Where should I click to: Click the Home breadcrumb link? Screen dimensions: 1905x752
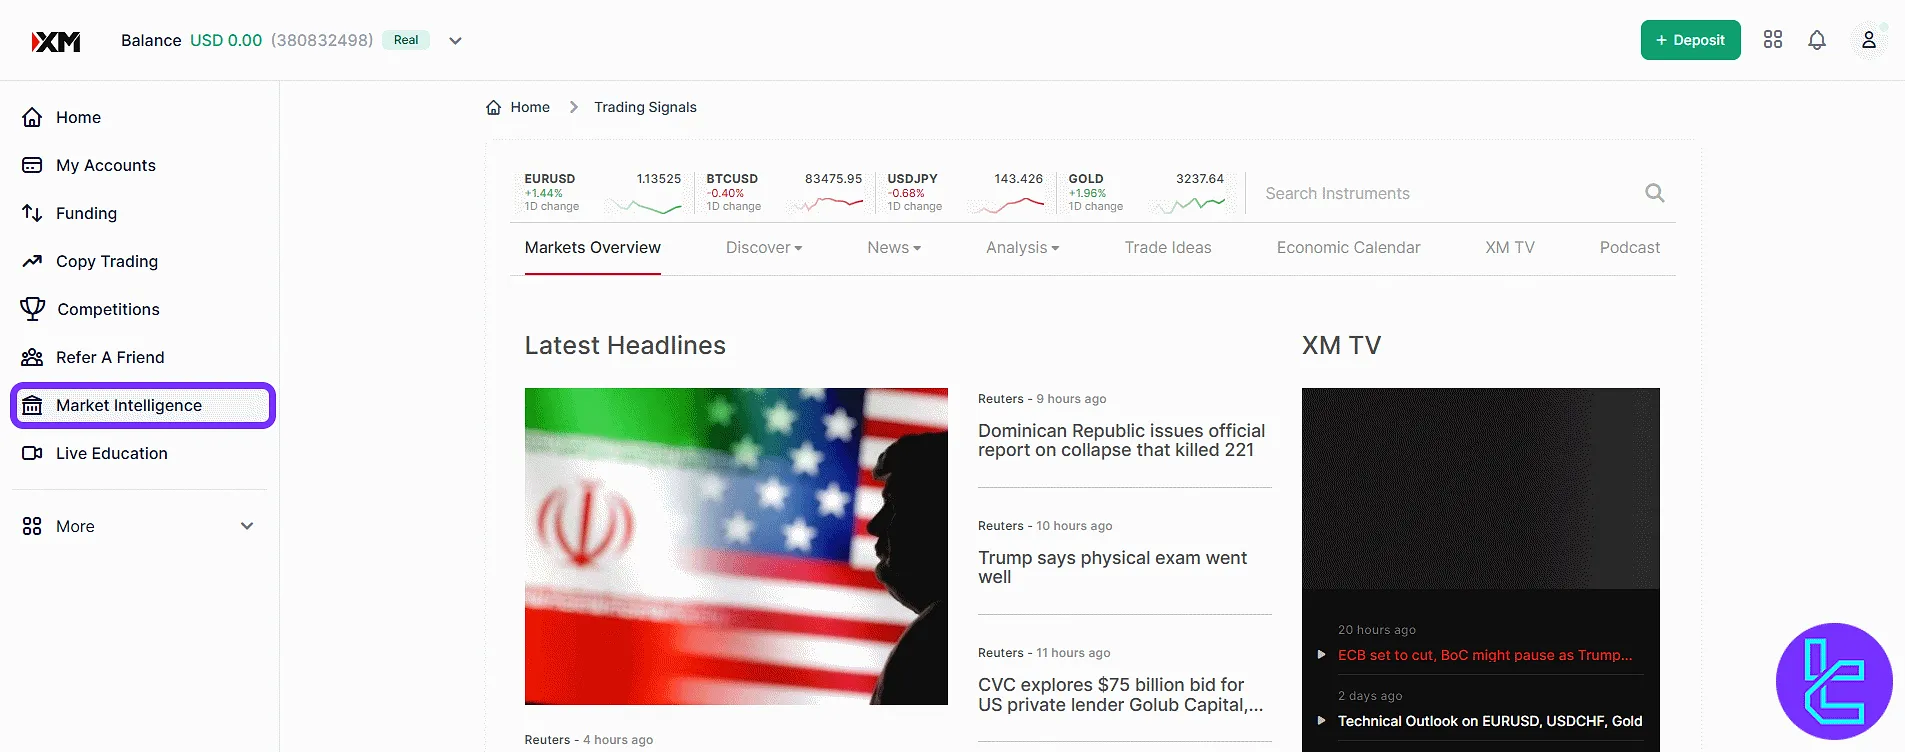point(530,107)
